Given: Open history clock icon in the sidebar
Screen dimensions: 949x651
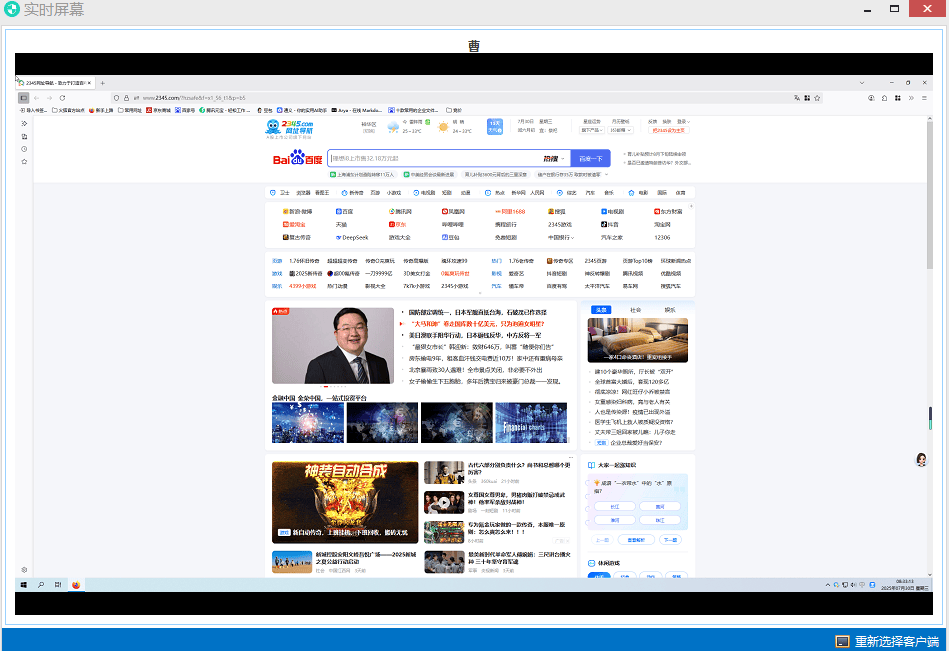Looking at the screenshot, I should [24, 149].
